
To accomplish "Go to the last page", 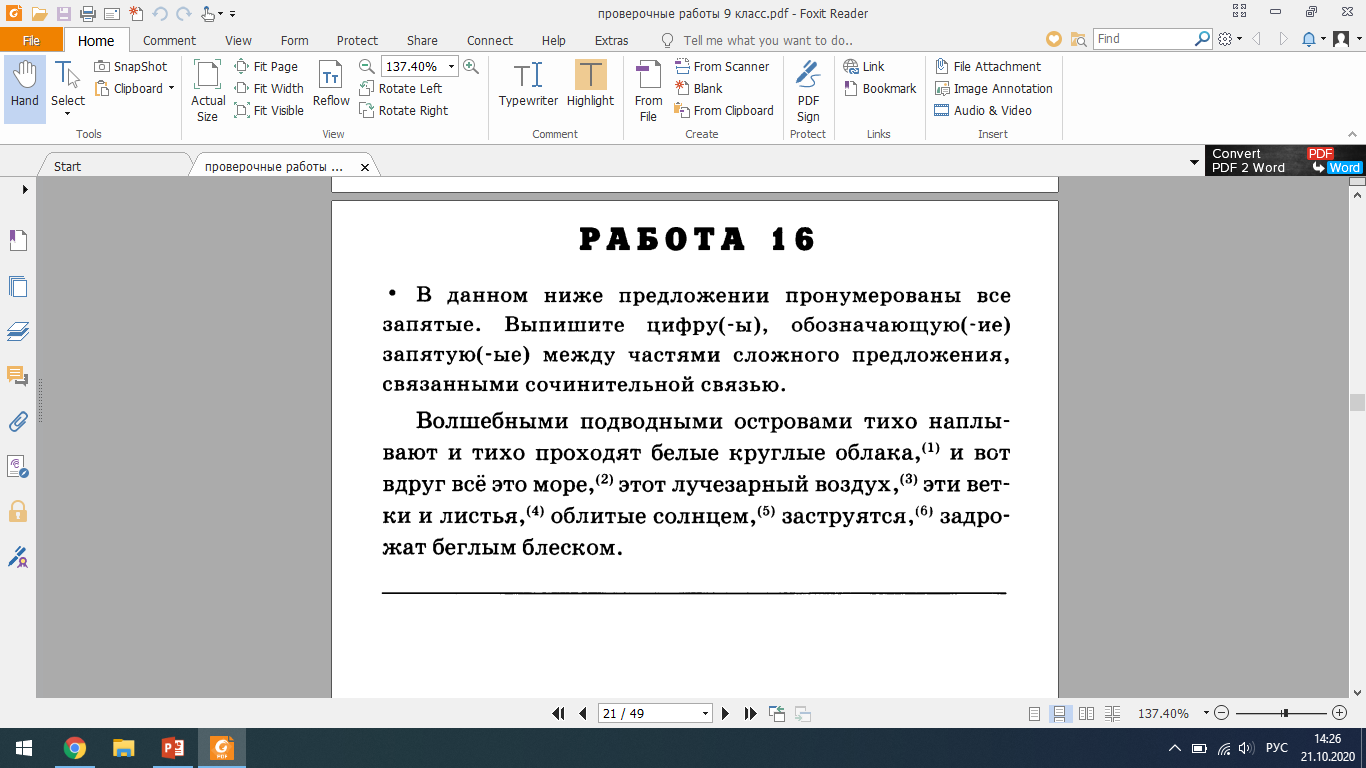I will [x=751, y=713].
